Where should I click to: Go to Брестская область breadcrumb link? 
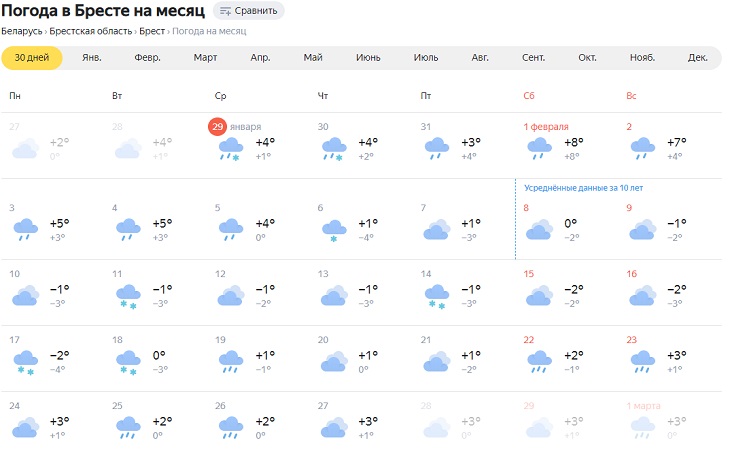coord(91,31)
